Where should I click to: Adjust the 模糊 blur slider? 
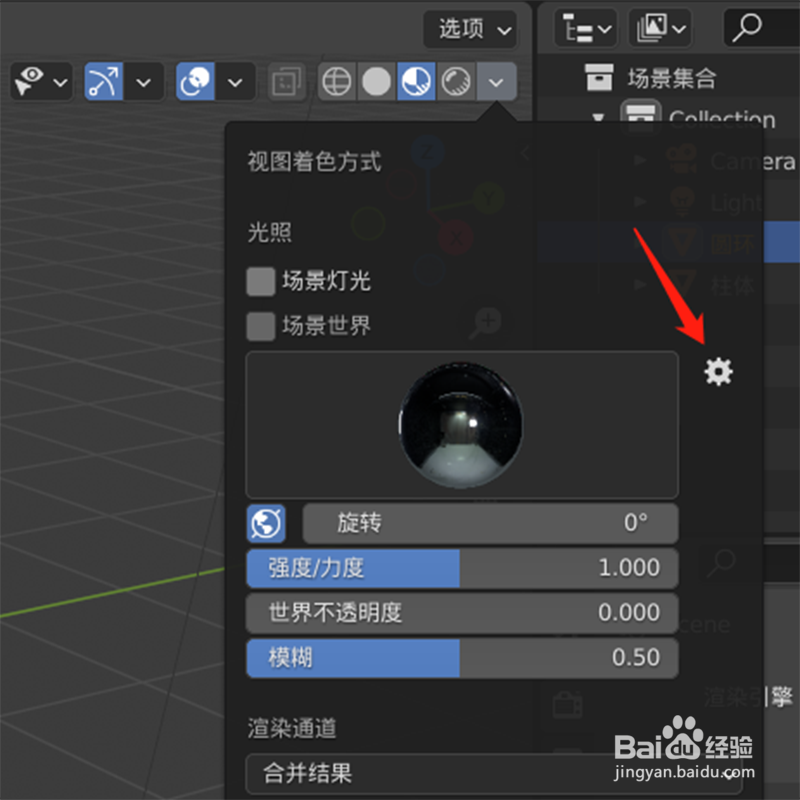tap(462, 658)
